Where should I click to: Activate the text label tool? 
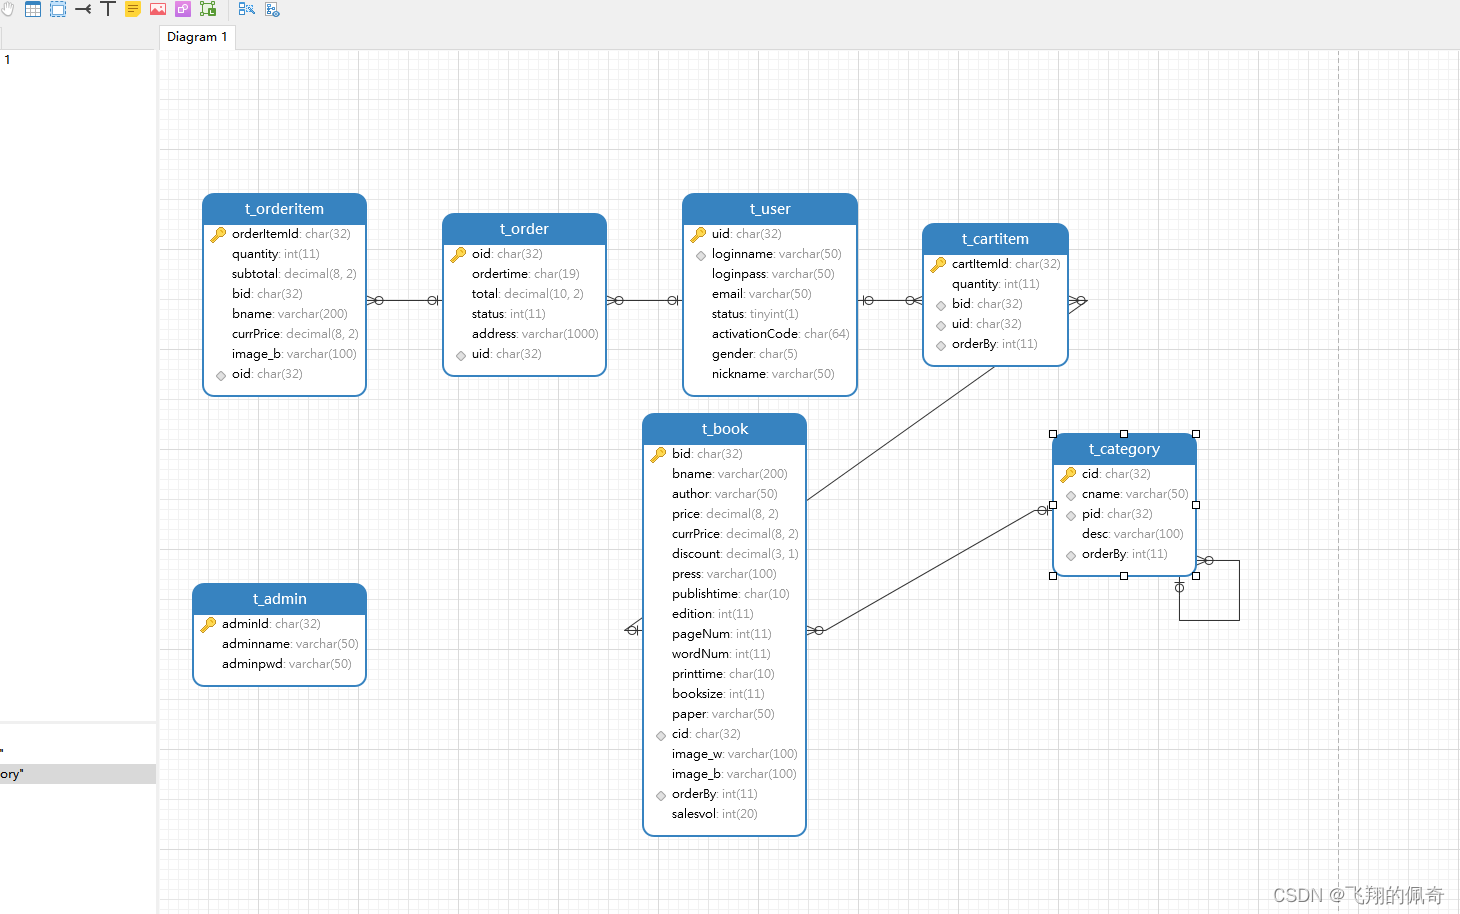[108, 9]
